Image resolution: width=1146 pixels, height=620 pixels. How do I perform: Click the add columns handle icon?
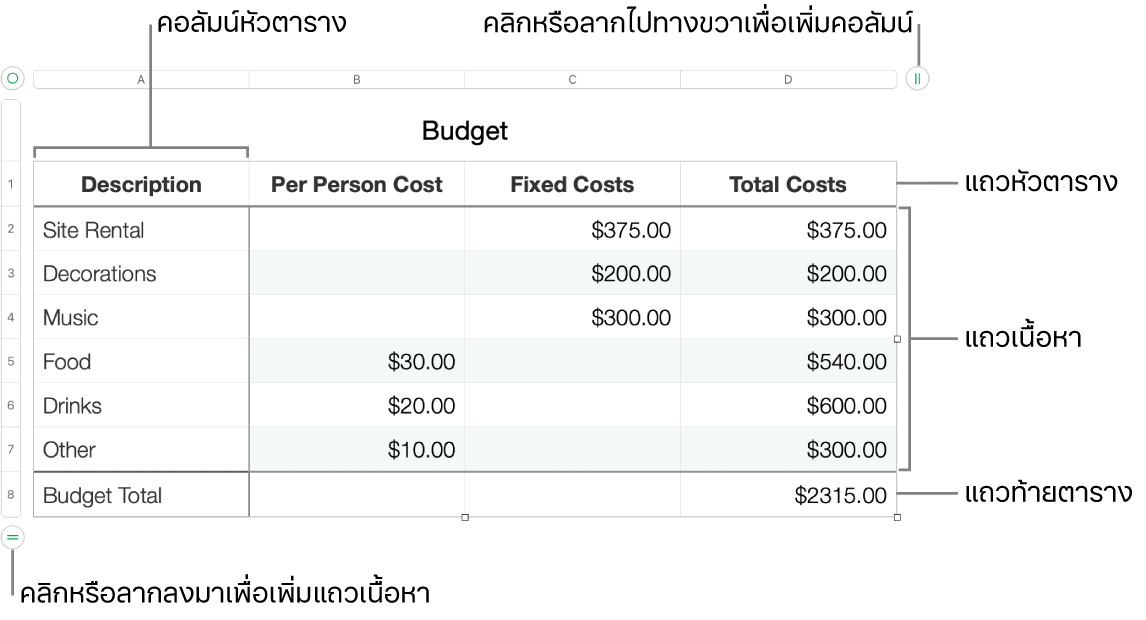917,78
